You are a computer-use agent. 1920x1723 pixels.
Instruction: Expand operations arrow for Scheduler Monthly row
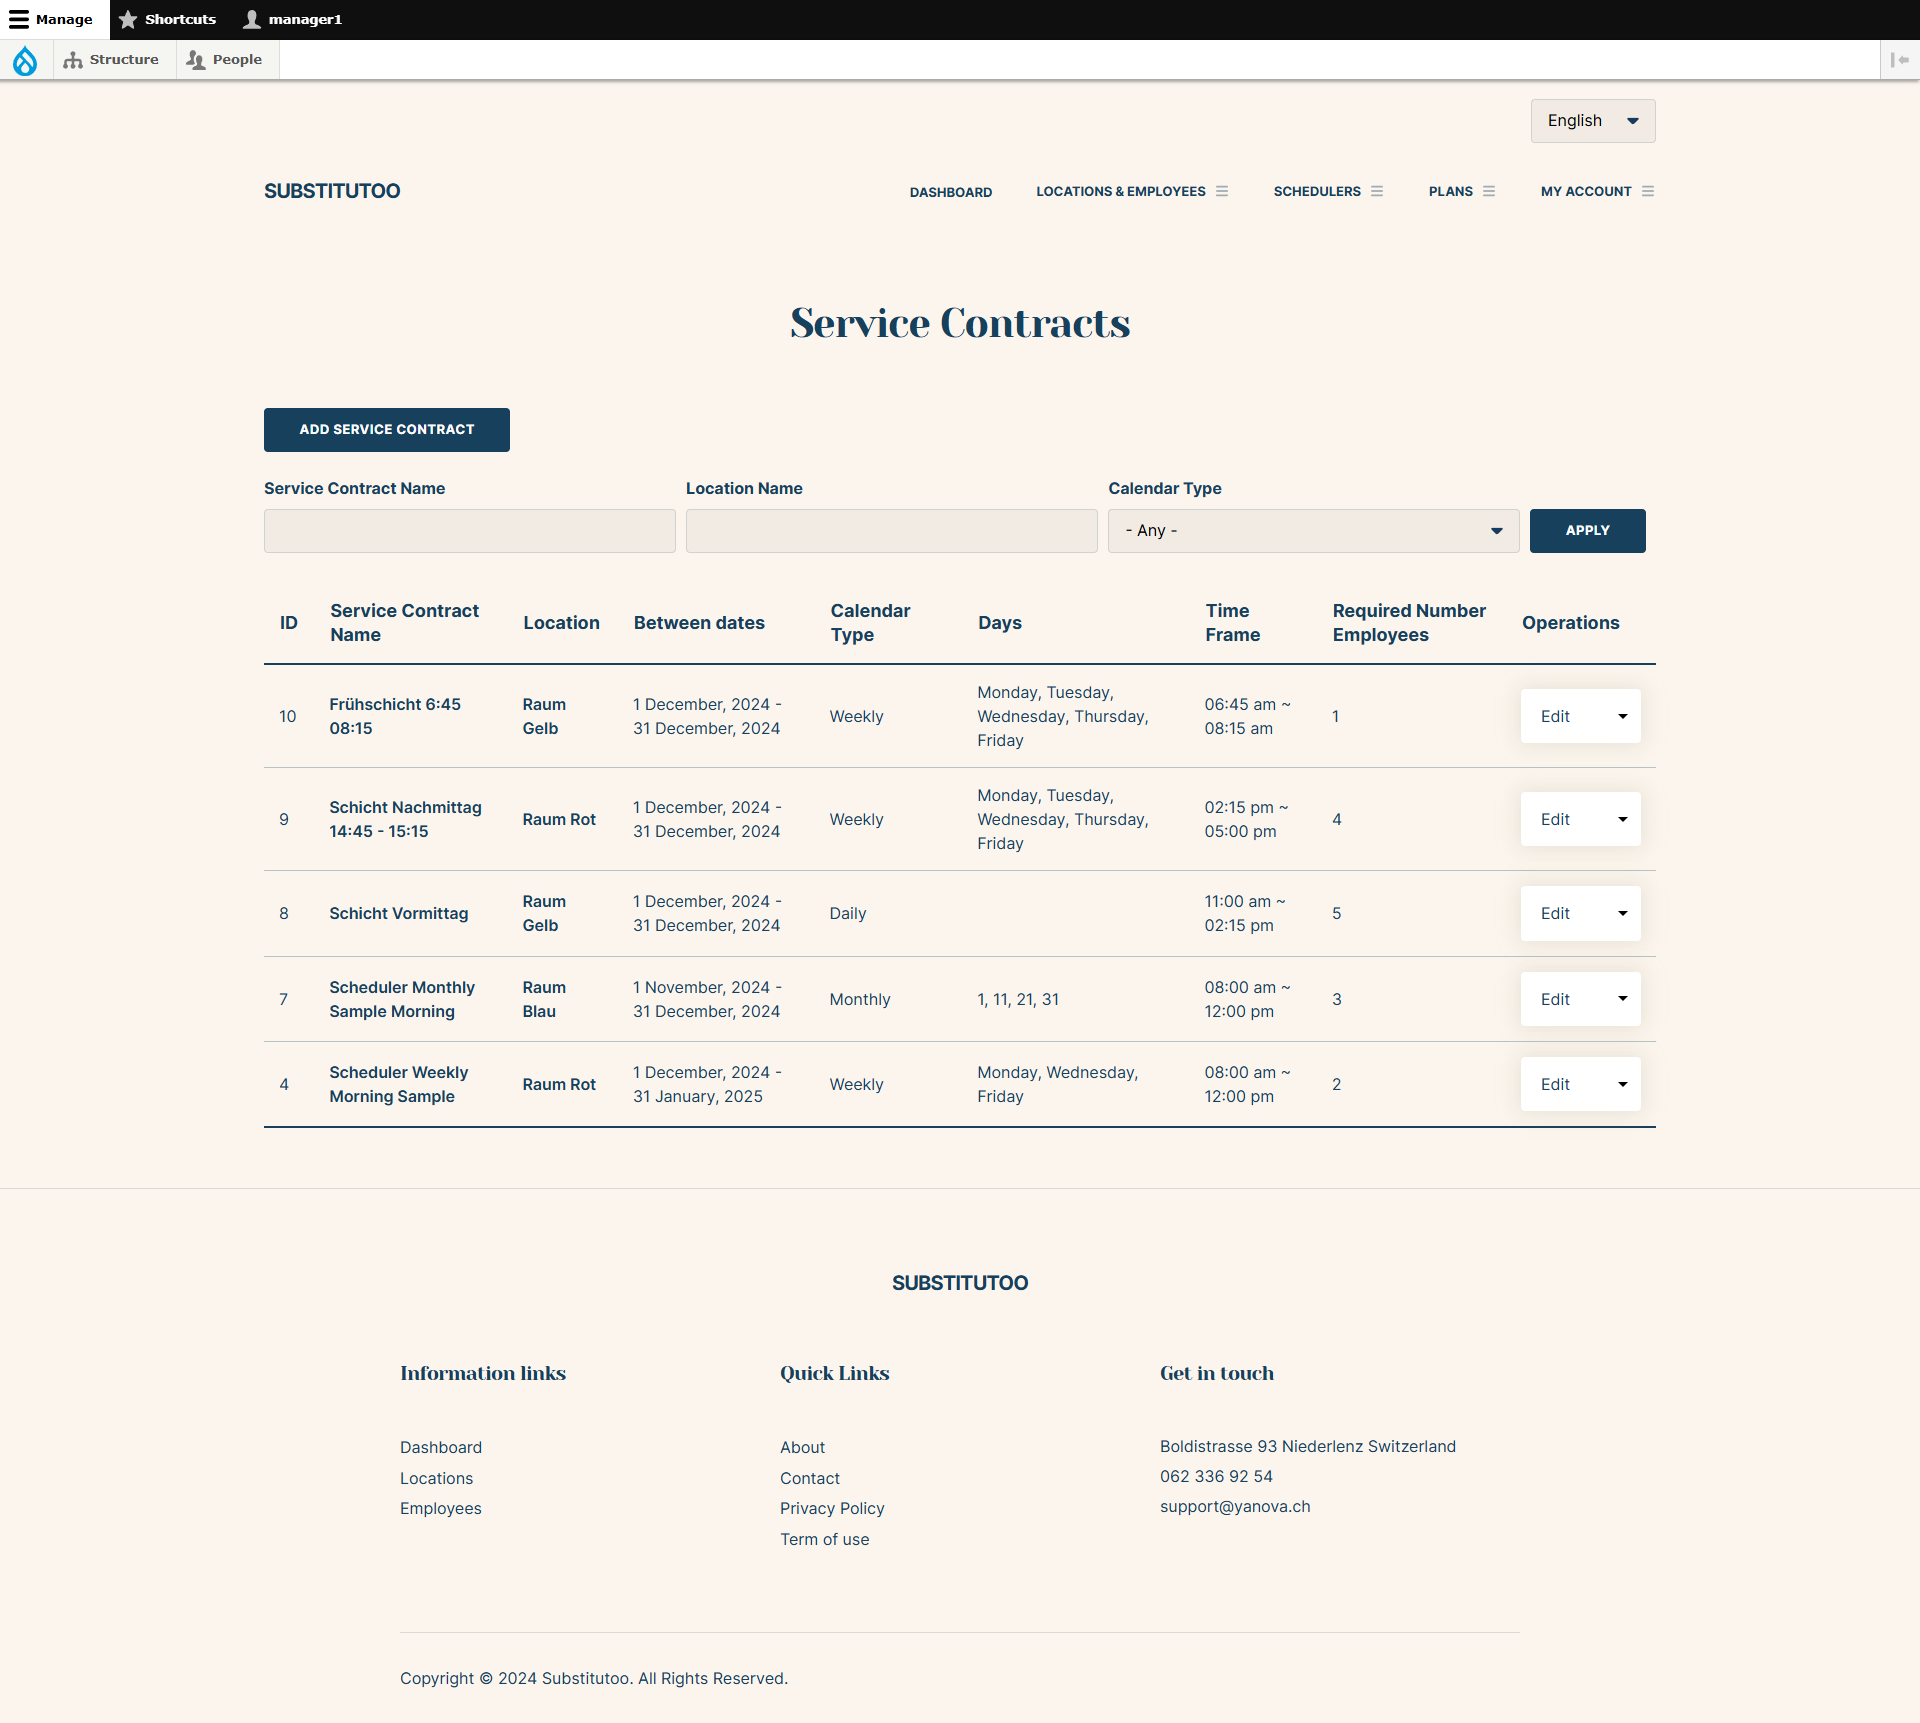point(1623,999)
